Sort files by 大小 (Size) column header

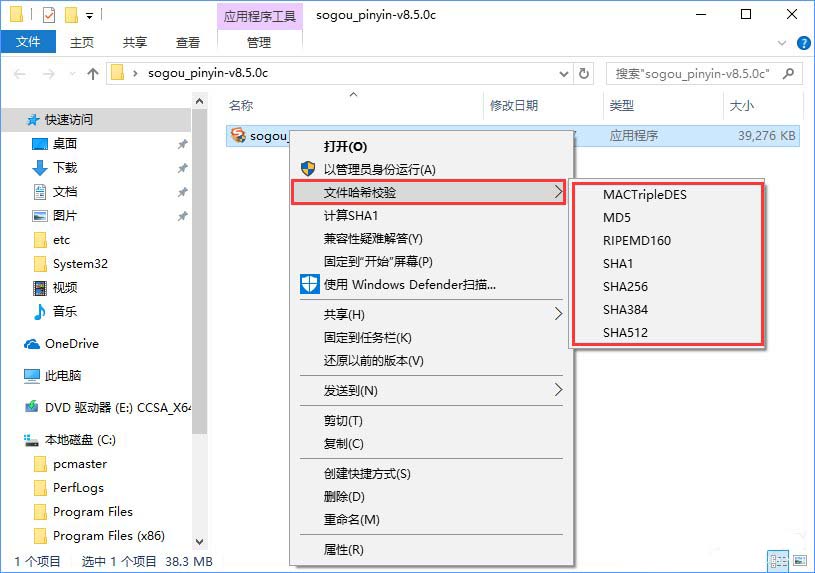click(741, 105)
